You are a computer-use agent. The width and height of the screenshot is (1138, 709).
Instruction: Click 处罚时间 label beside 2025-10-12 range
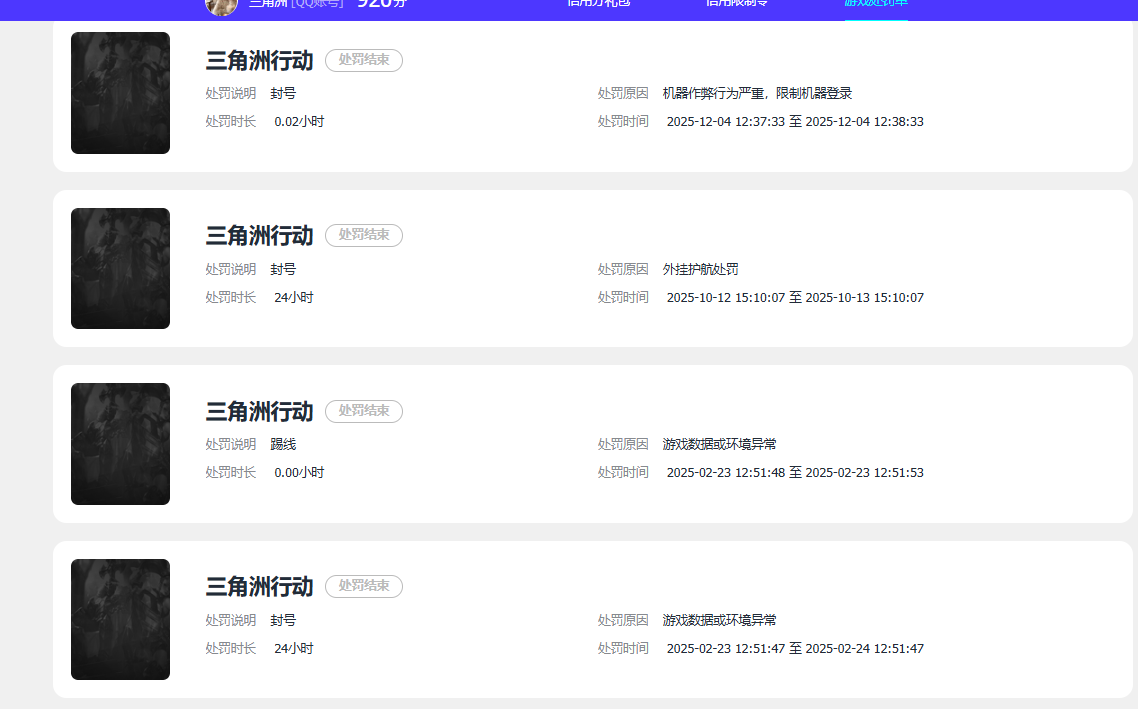coord(623,298)
